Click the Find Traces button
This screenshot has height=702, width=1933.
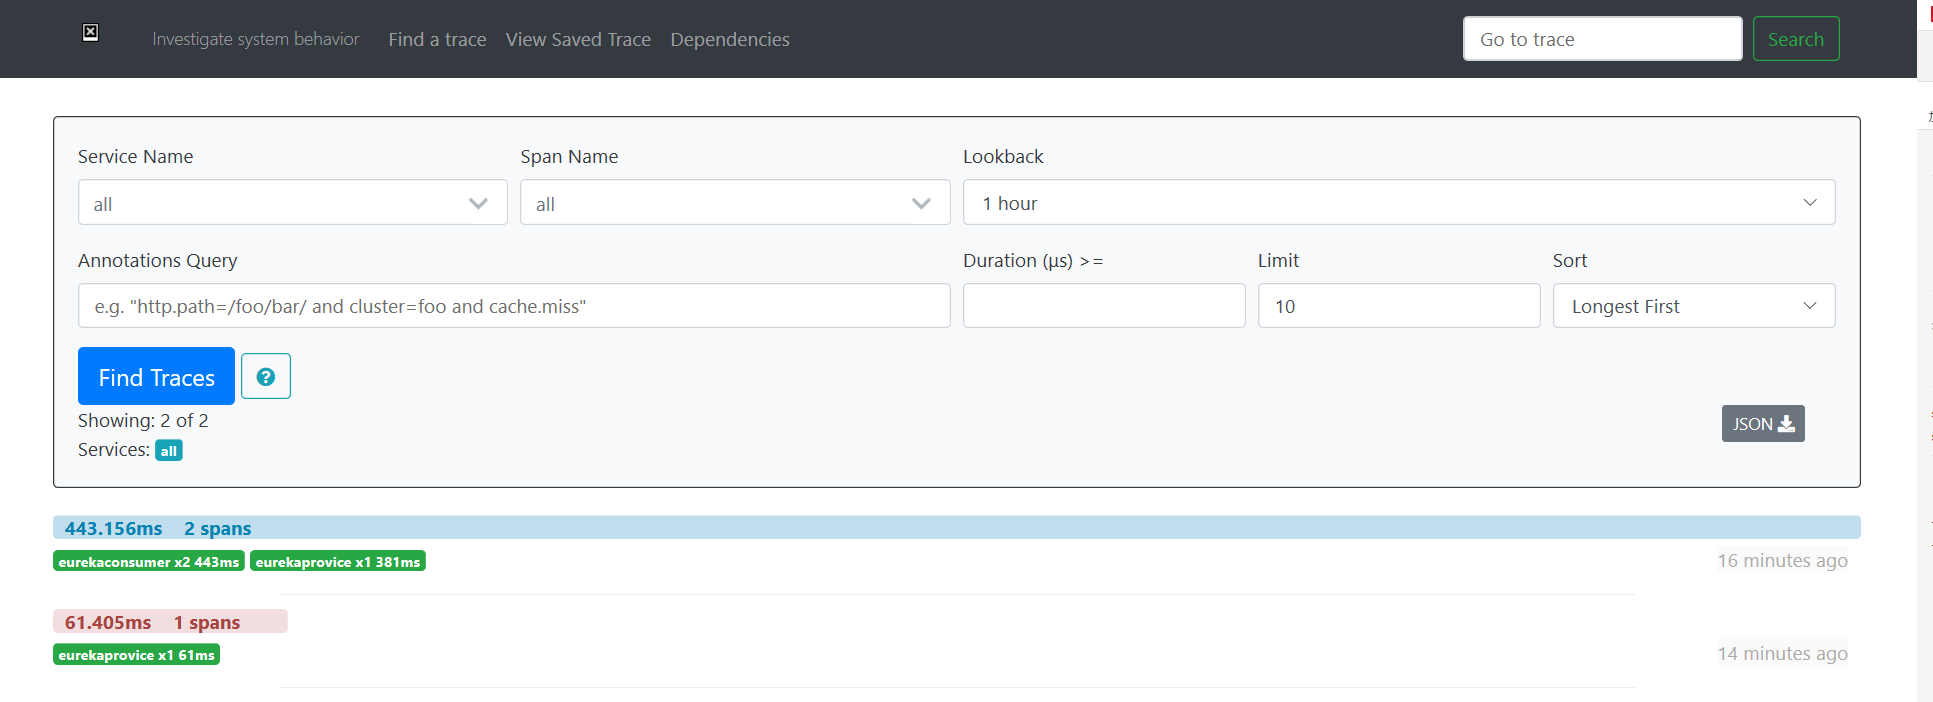tap(156, 376)
